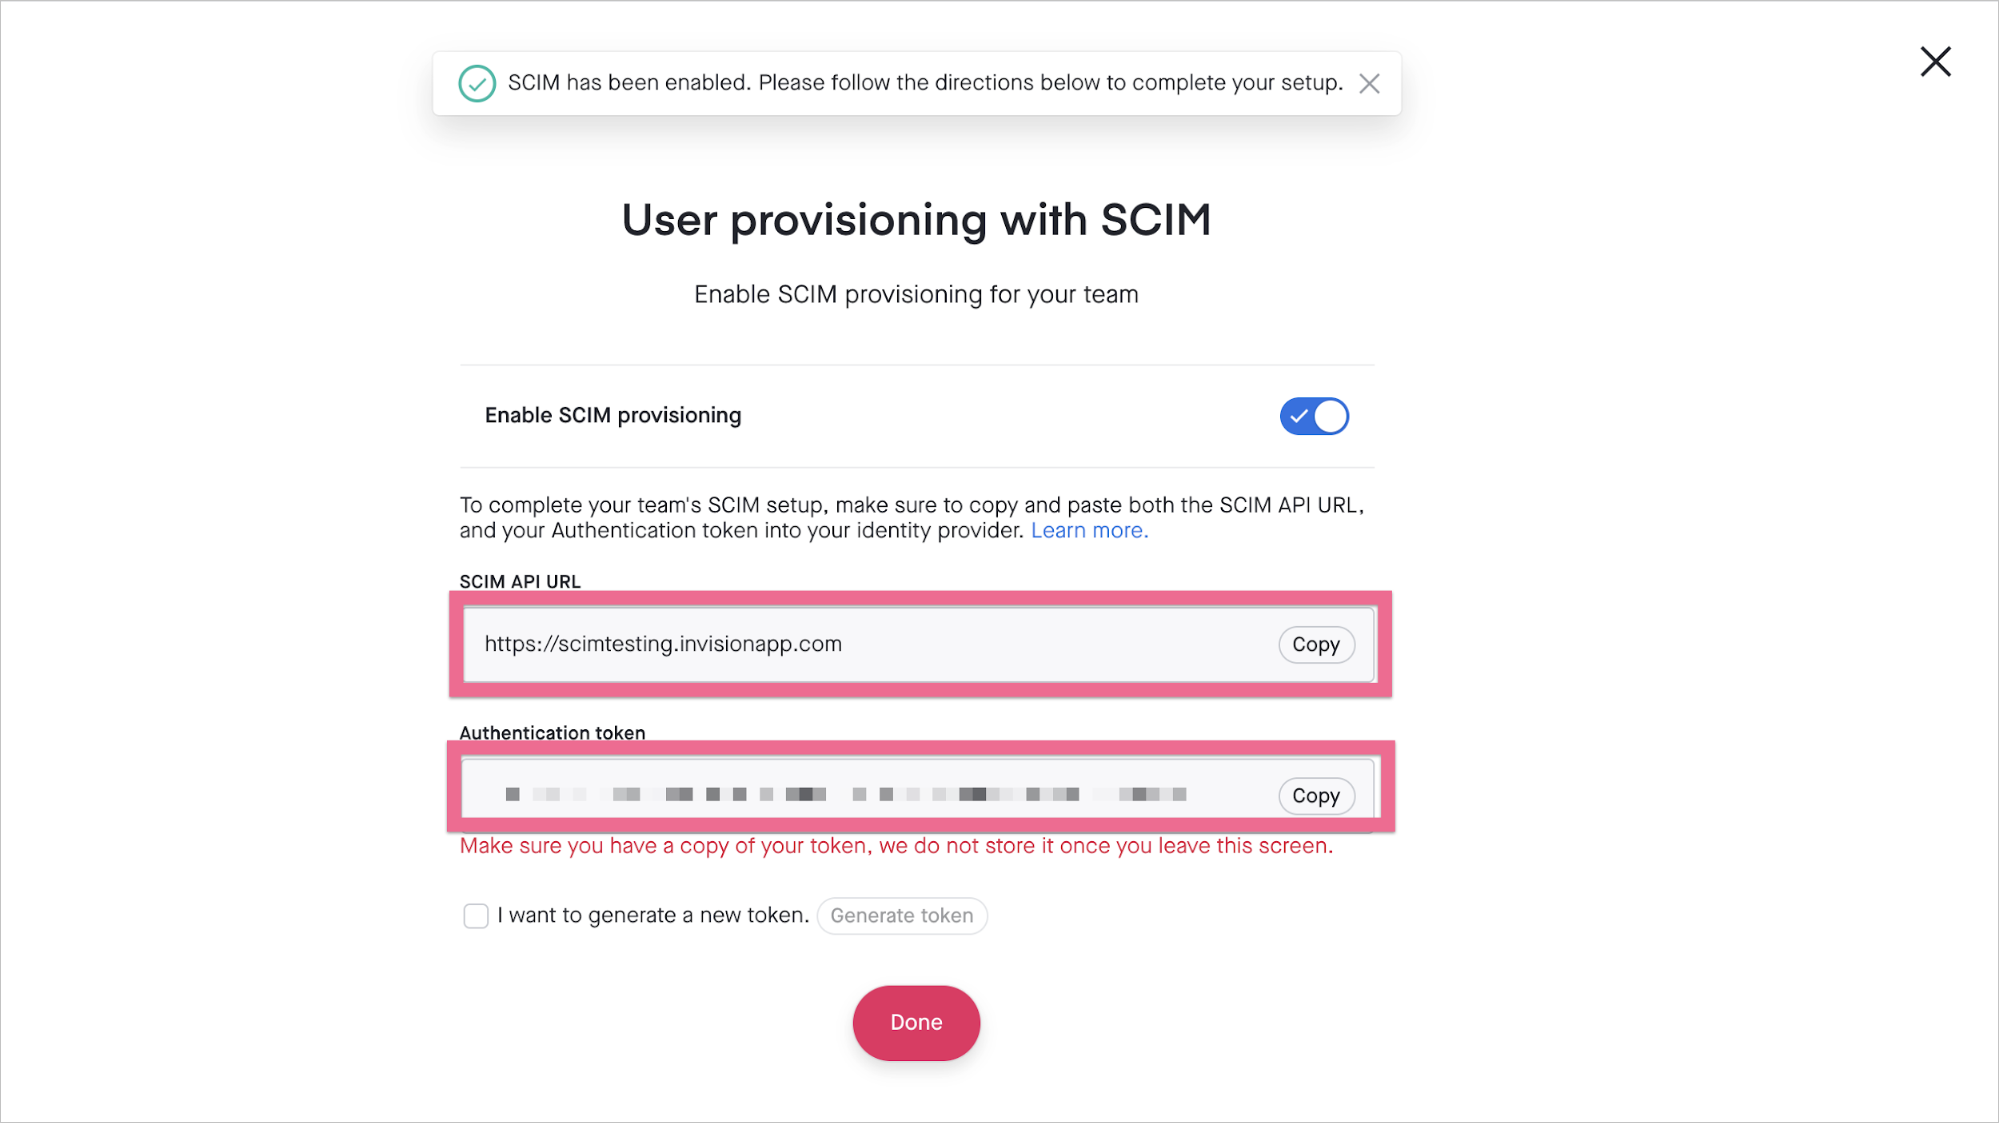
Task: Click the modal close X icon
Action: [x=1937, y=62]
